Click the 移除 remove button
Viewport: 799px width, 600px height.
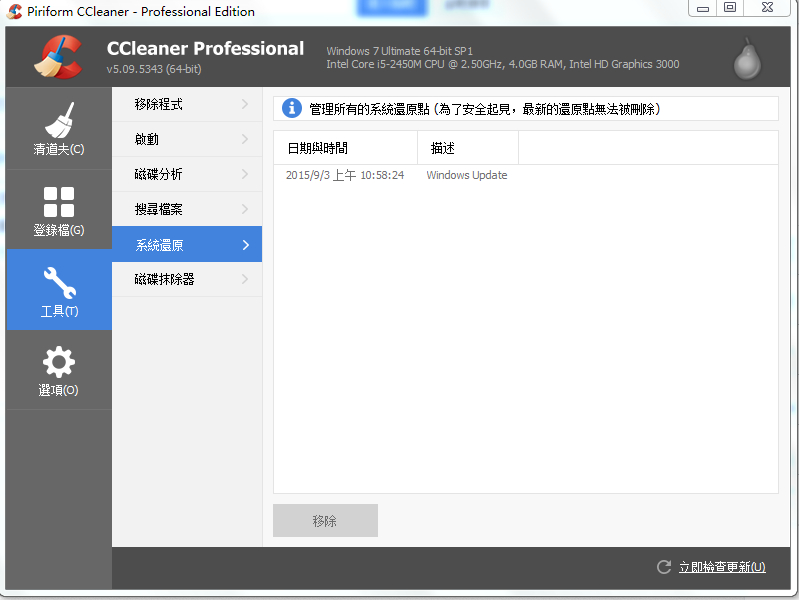[x=325, y=520]
